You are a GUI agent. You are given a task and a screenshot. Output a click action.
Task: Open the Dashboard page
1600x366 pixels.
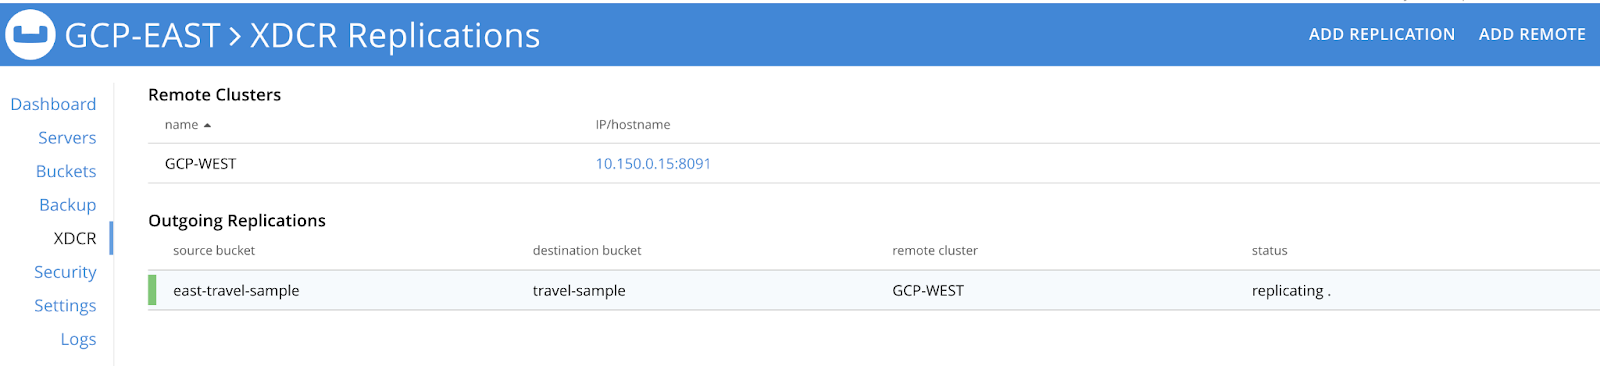click(53, 104)
